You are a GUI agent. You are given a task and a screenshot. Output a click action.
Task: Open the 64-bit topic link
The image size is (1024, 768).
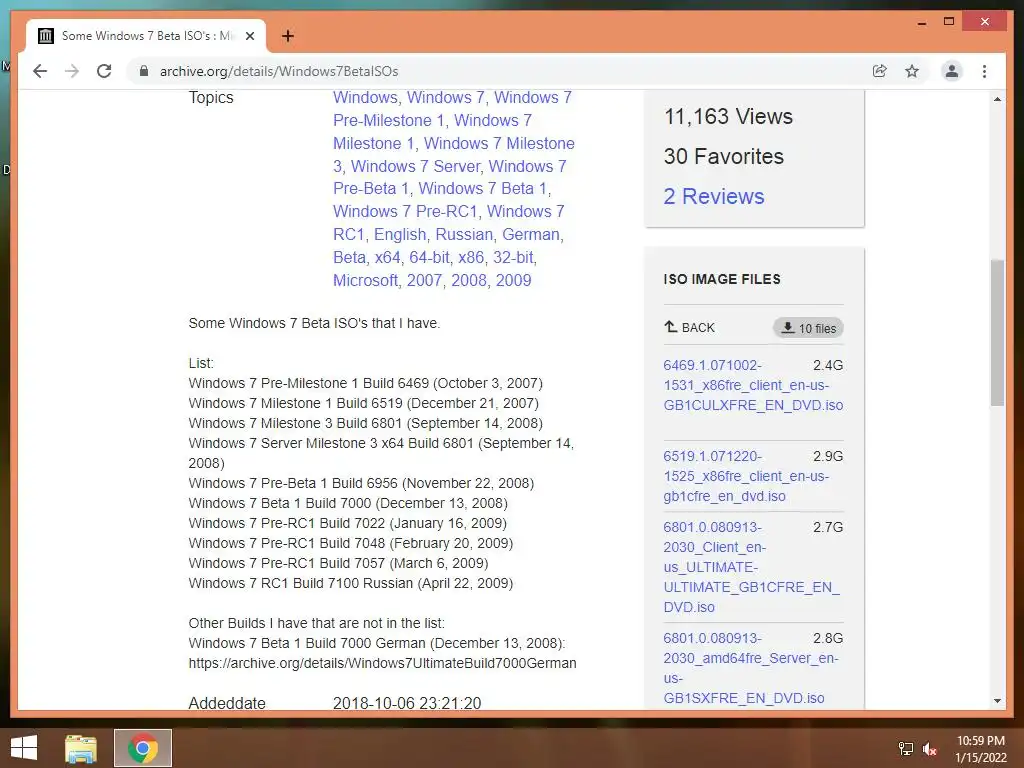(x=429, y=257)
